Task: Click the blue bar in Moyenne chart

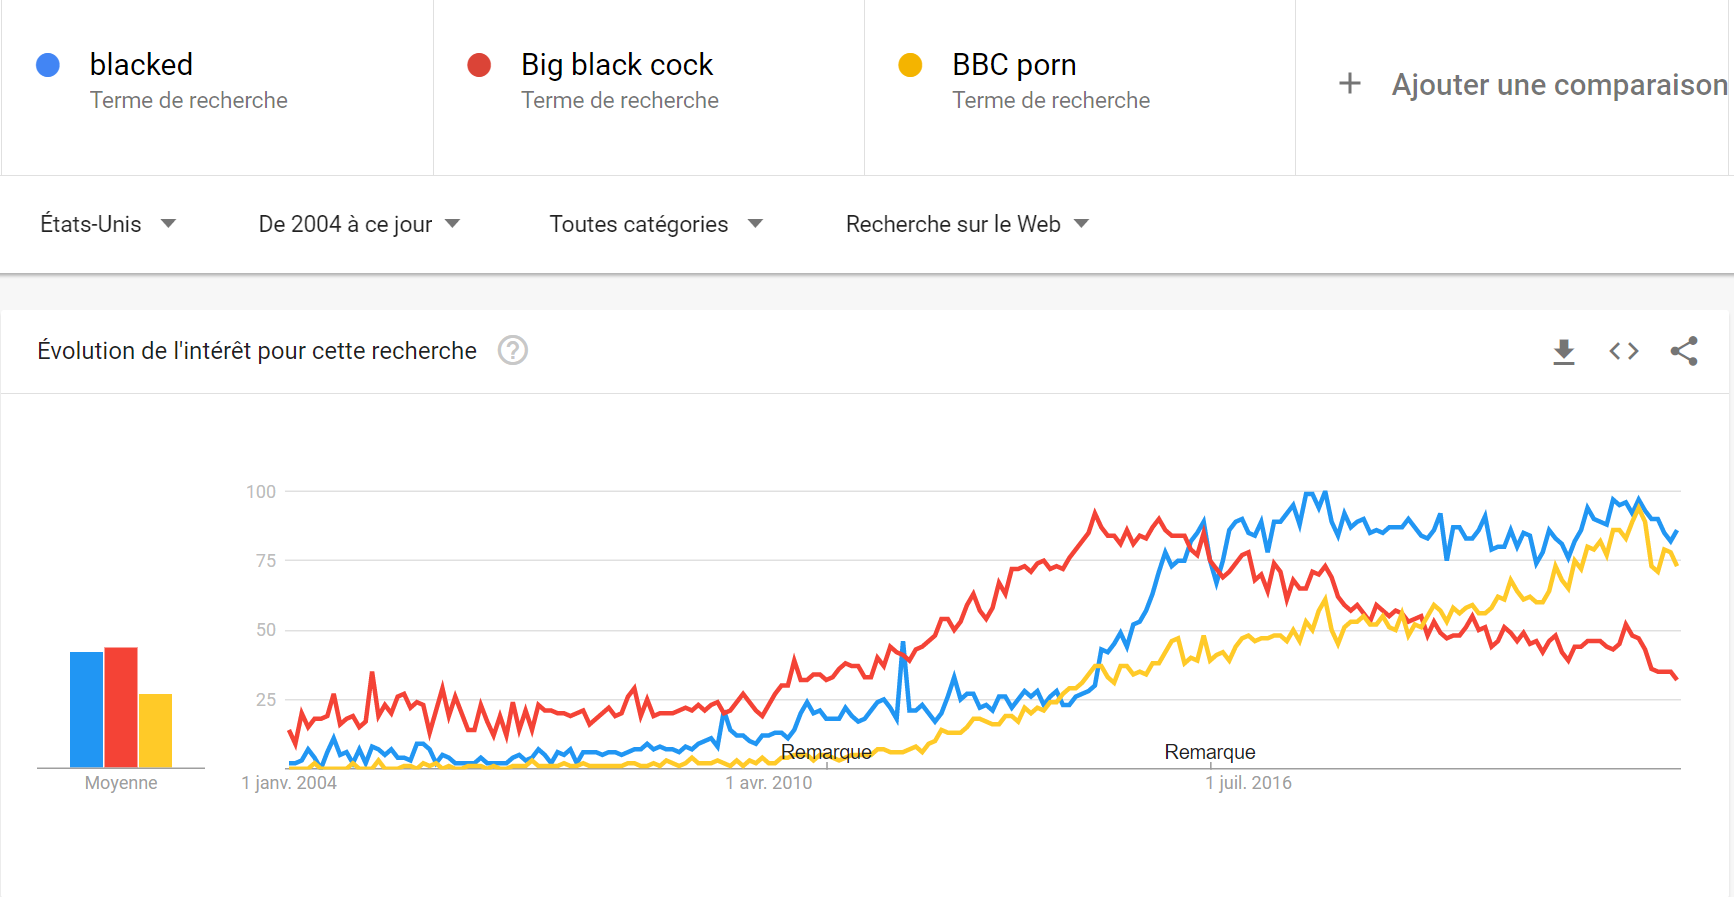Action: [x=86, y=710]
